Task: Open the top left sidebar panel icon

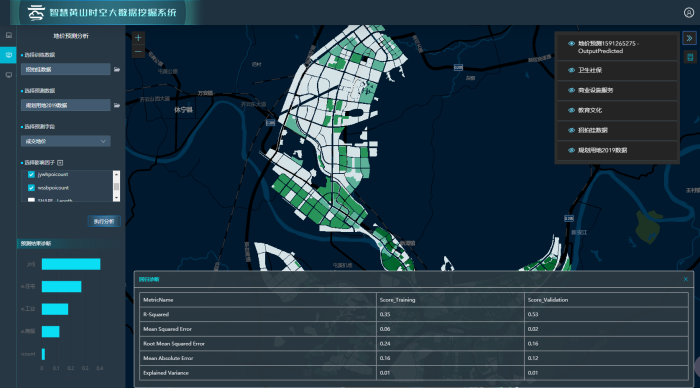Action: point(8,35)
